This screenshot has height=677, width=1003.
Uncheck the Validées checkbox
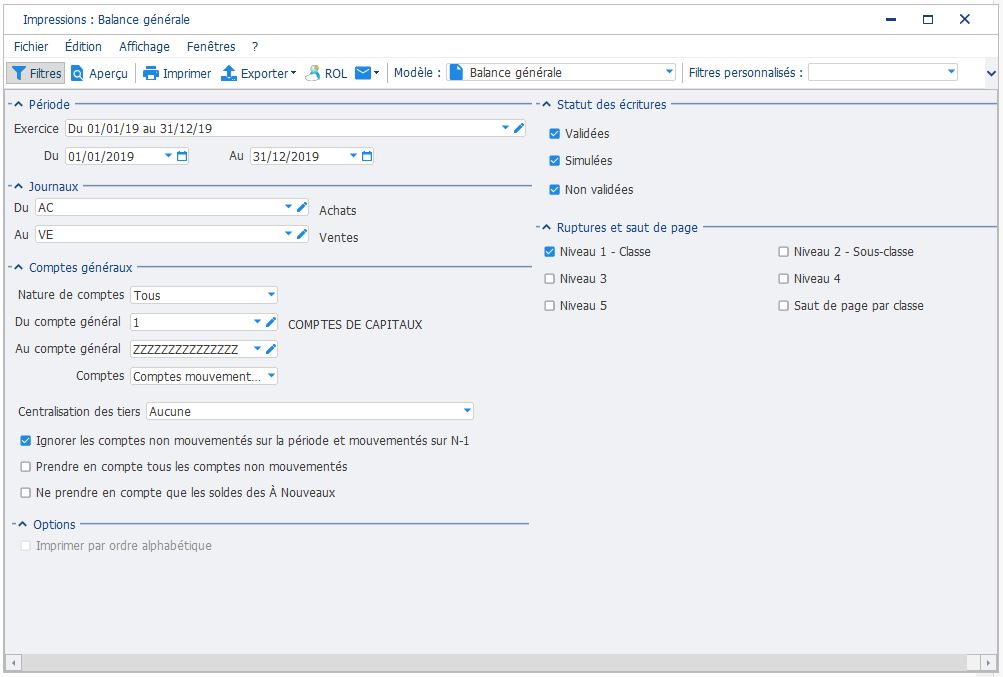click(555, 134)
